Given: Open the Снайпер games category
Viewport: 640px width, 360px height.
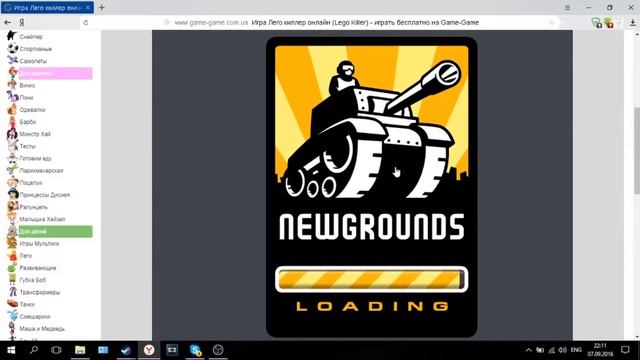Looking at the screenshot, I should pos(31,37).
